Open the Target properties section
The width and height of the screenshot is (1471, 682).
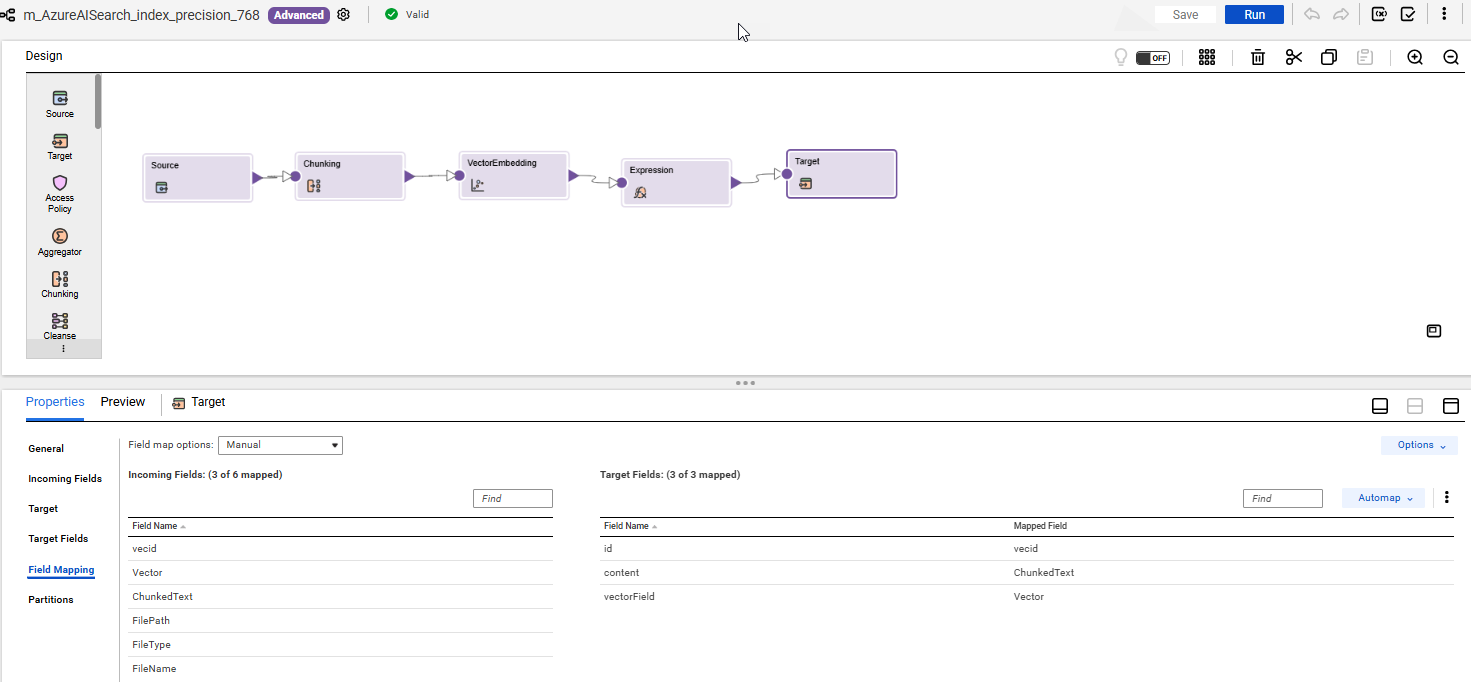[43, 509]
